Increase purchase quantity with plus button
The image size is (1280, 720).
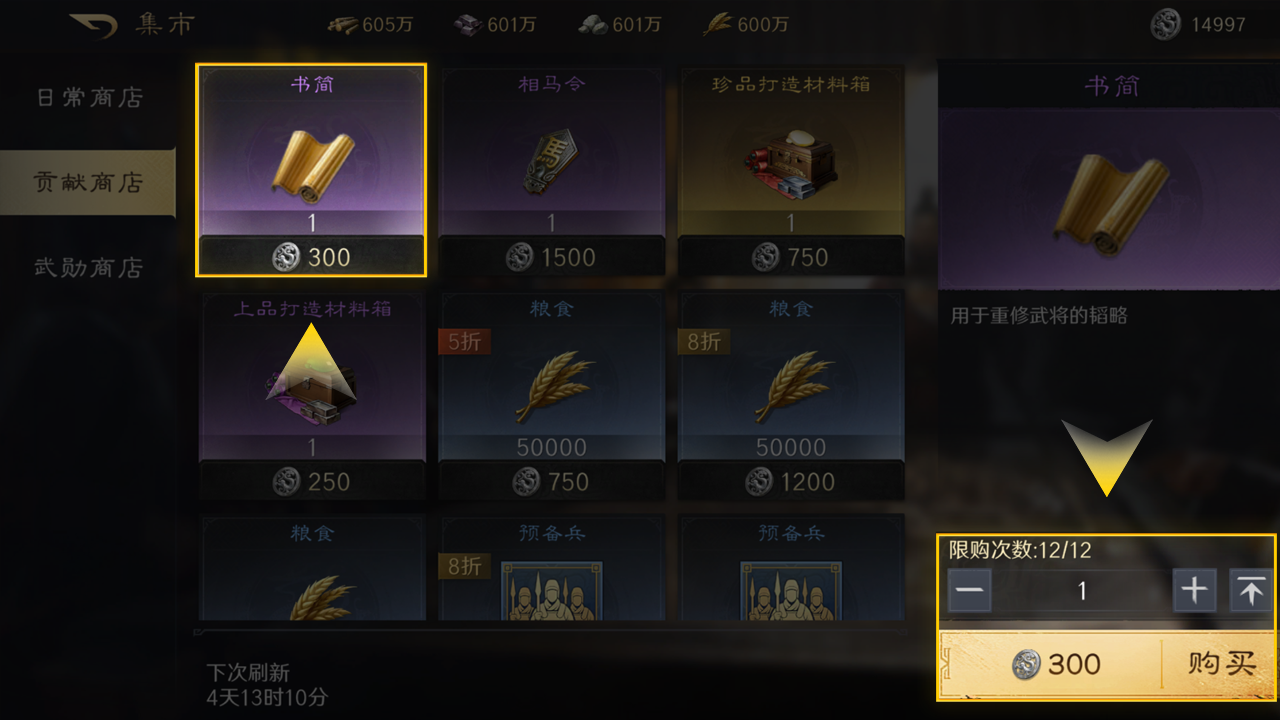tap(1194, 591)
